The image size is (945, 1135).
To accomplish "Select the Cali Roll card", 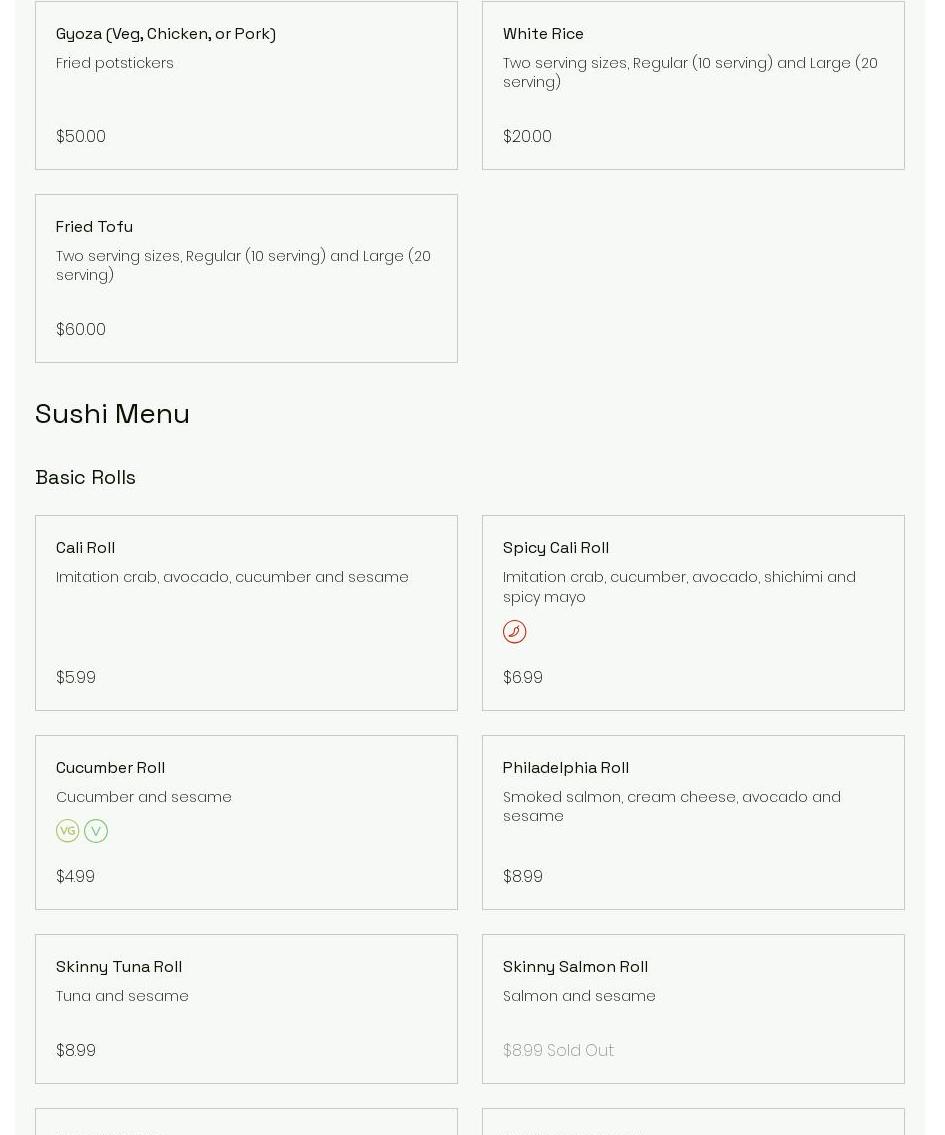I will [x=246, y=612].
